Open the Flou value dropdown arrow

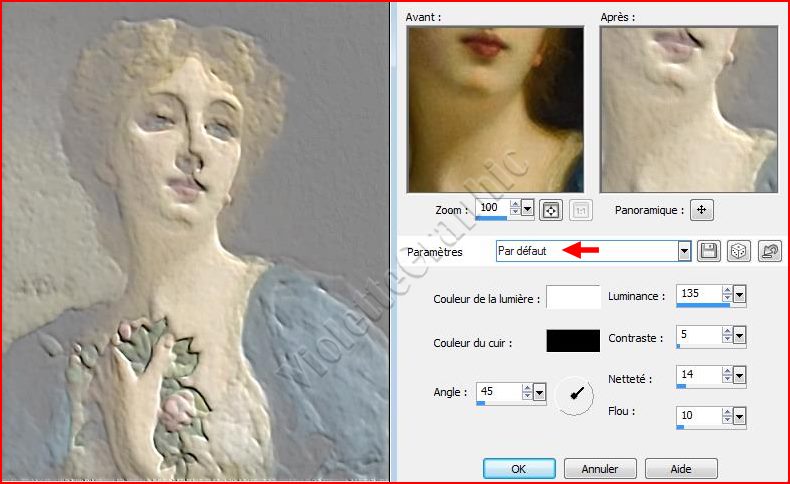(x=740, y=415)
